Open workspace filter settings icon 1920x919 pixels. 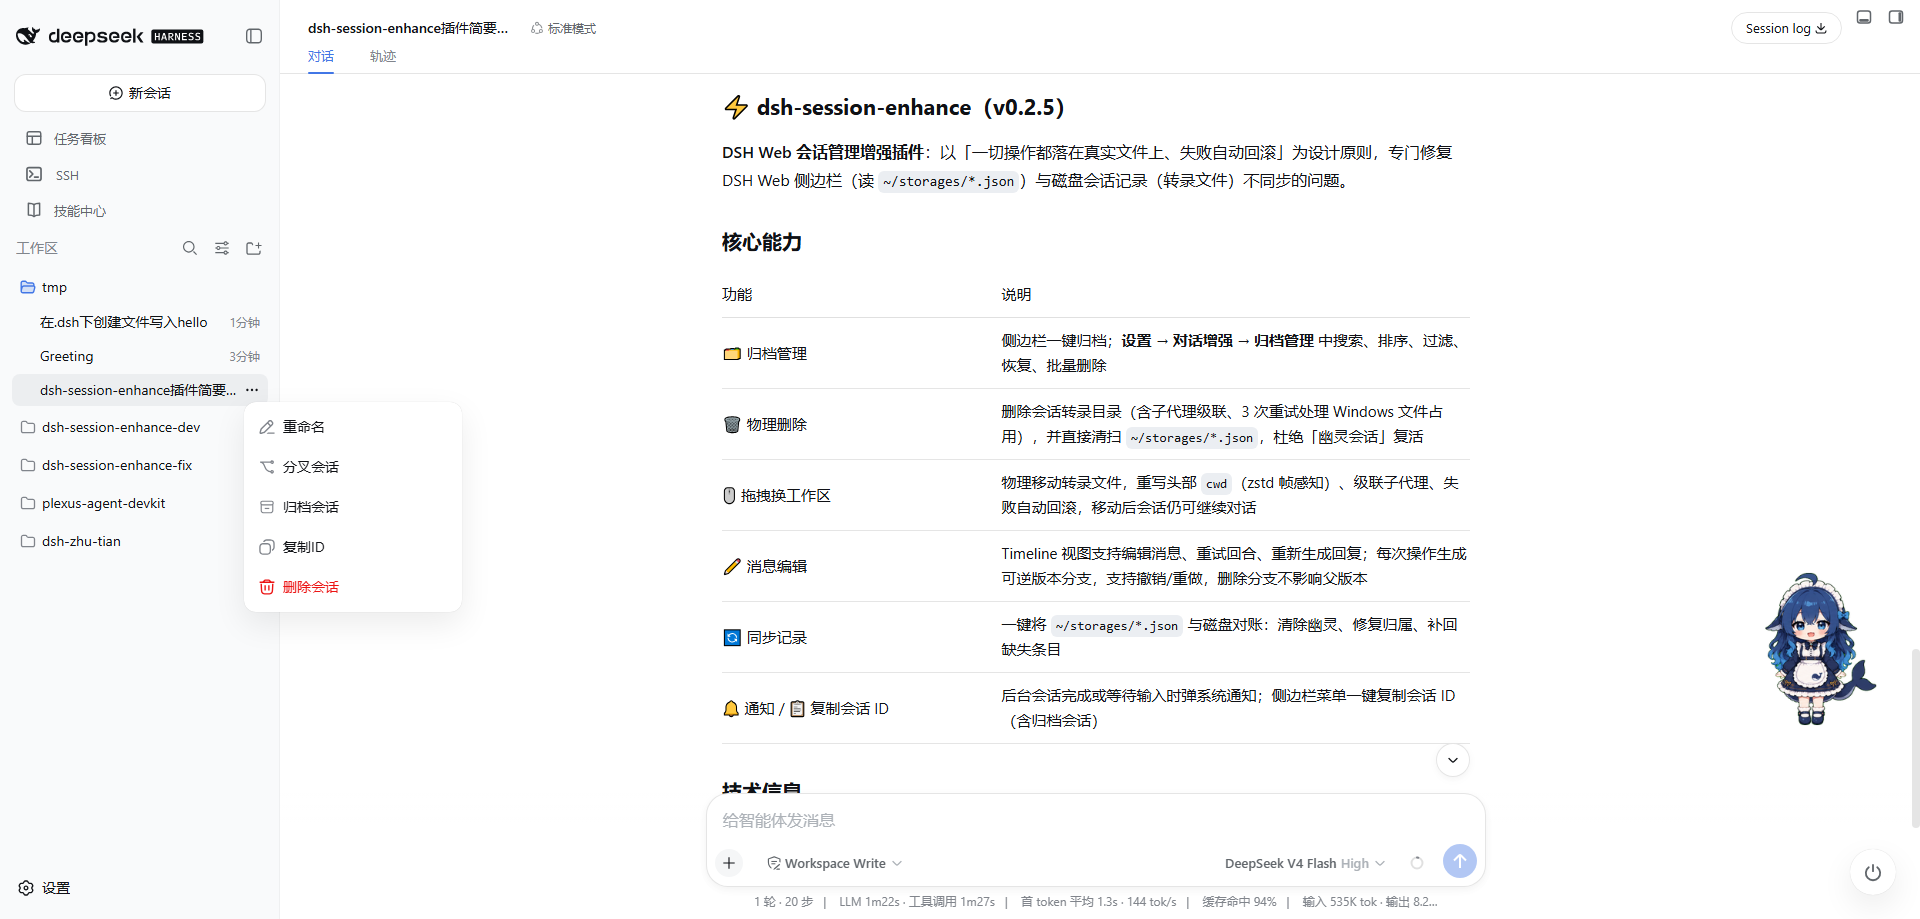pyautogui.click(x=222, y=248)
